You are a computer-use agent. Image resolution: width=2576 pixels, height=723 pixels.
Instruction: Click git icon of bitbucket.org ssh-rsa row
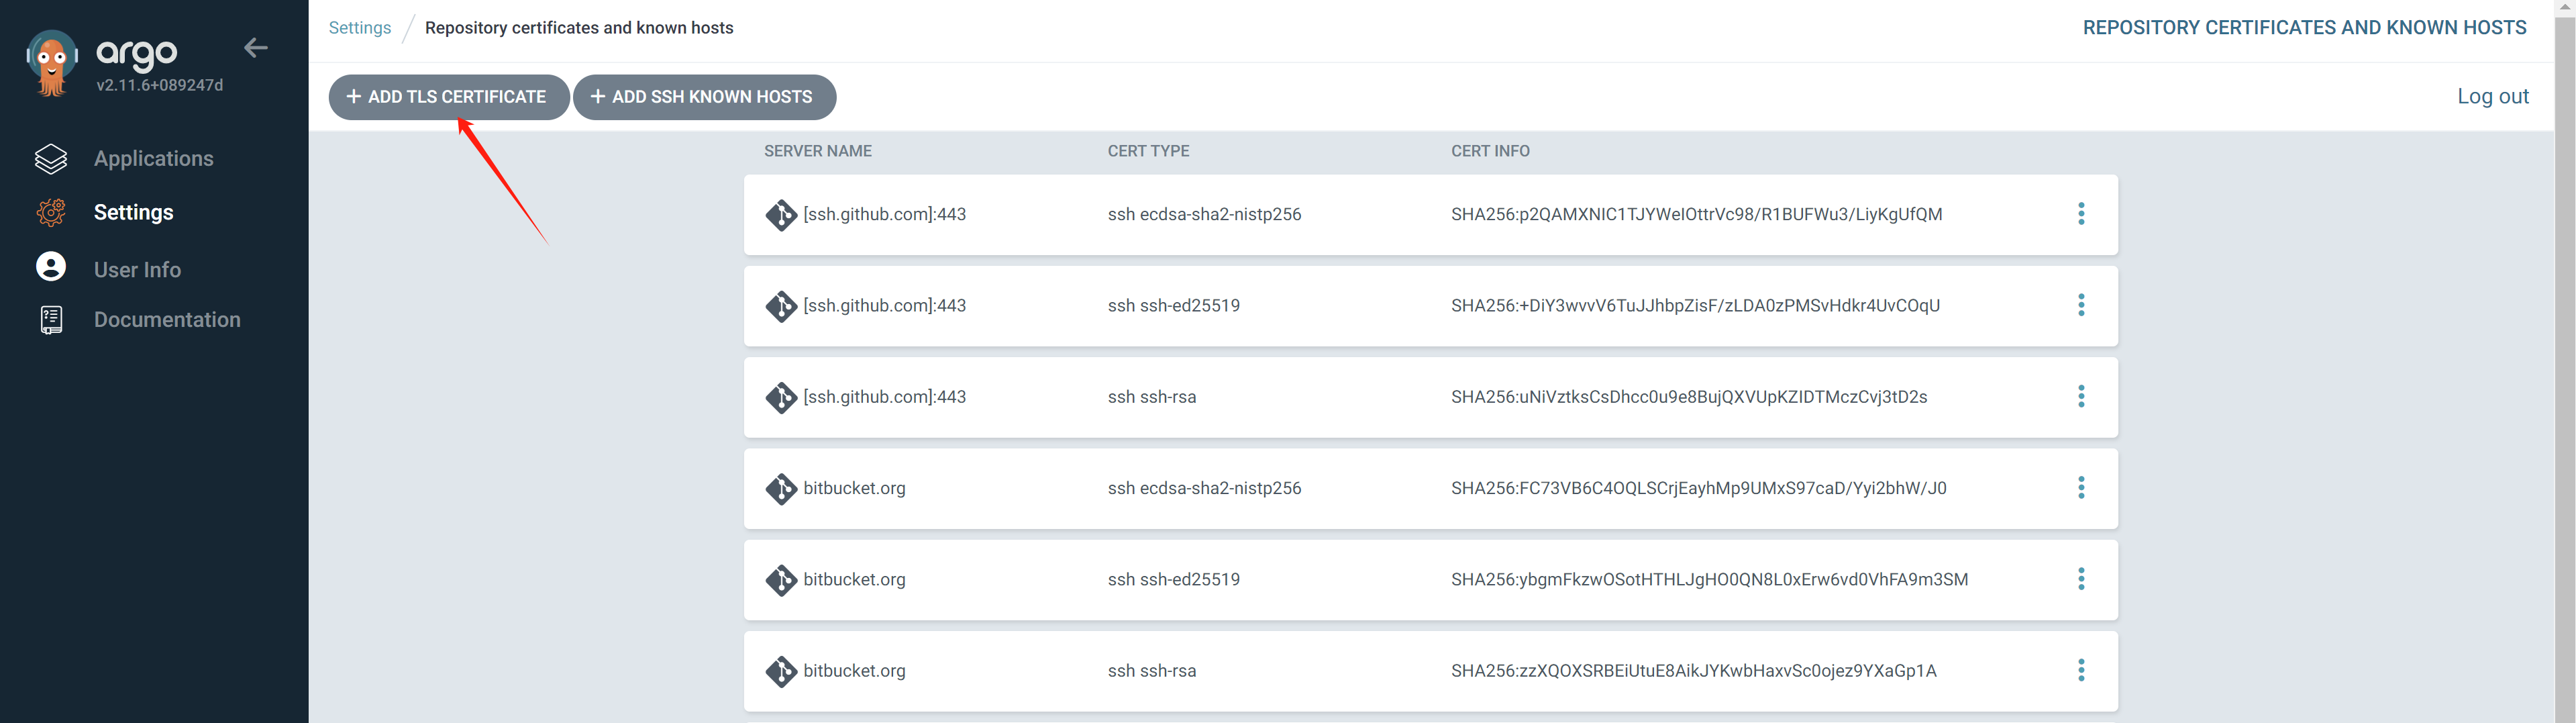780,671
